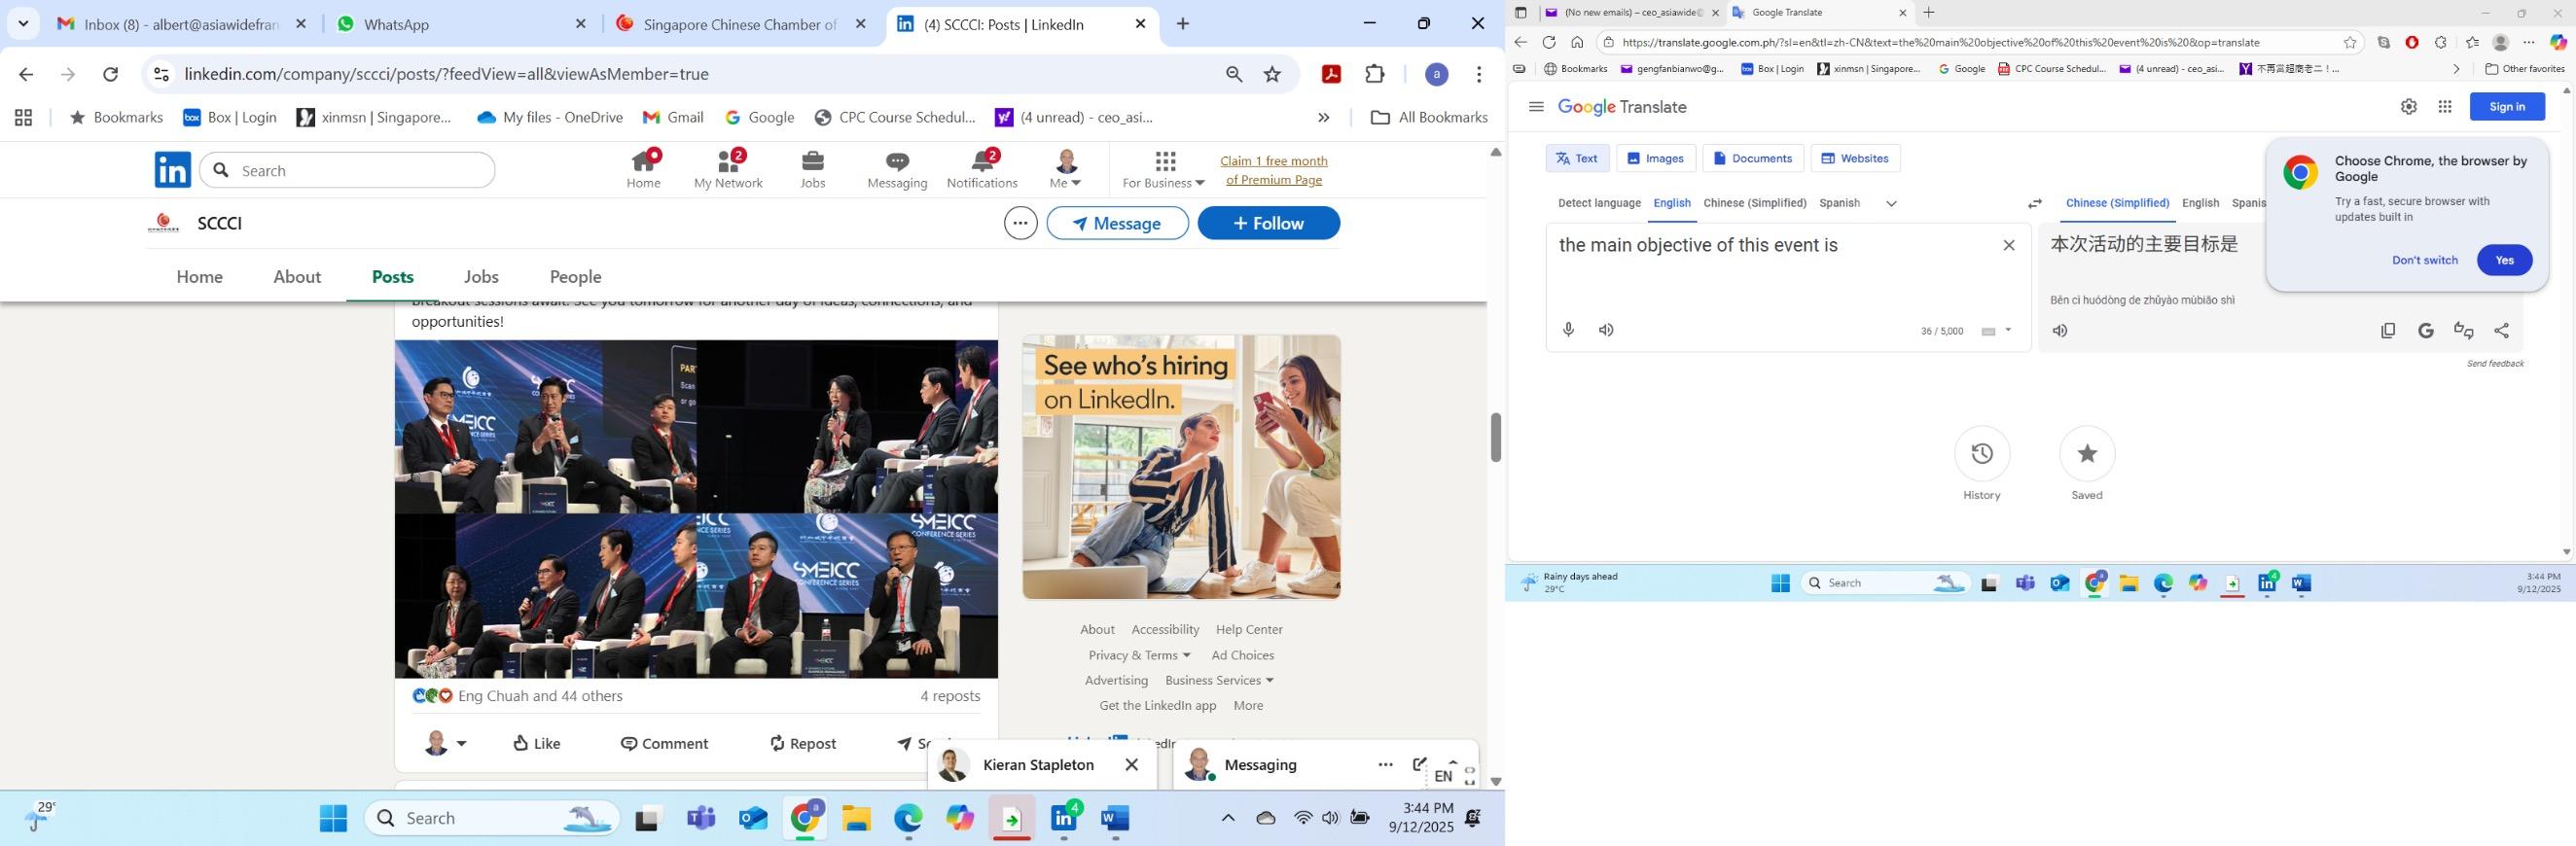Viewport: 2576px width, 846px height.
Task: Click LinkedIn page vertical scrollbar thumb
Action: pyautogui.click(x=1495, y=437)
